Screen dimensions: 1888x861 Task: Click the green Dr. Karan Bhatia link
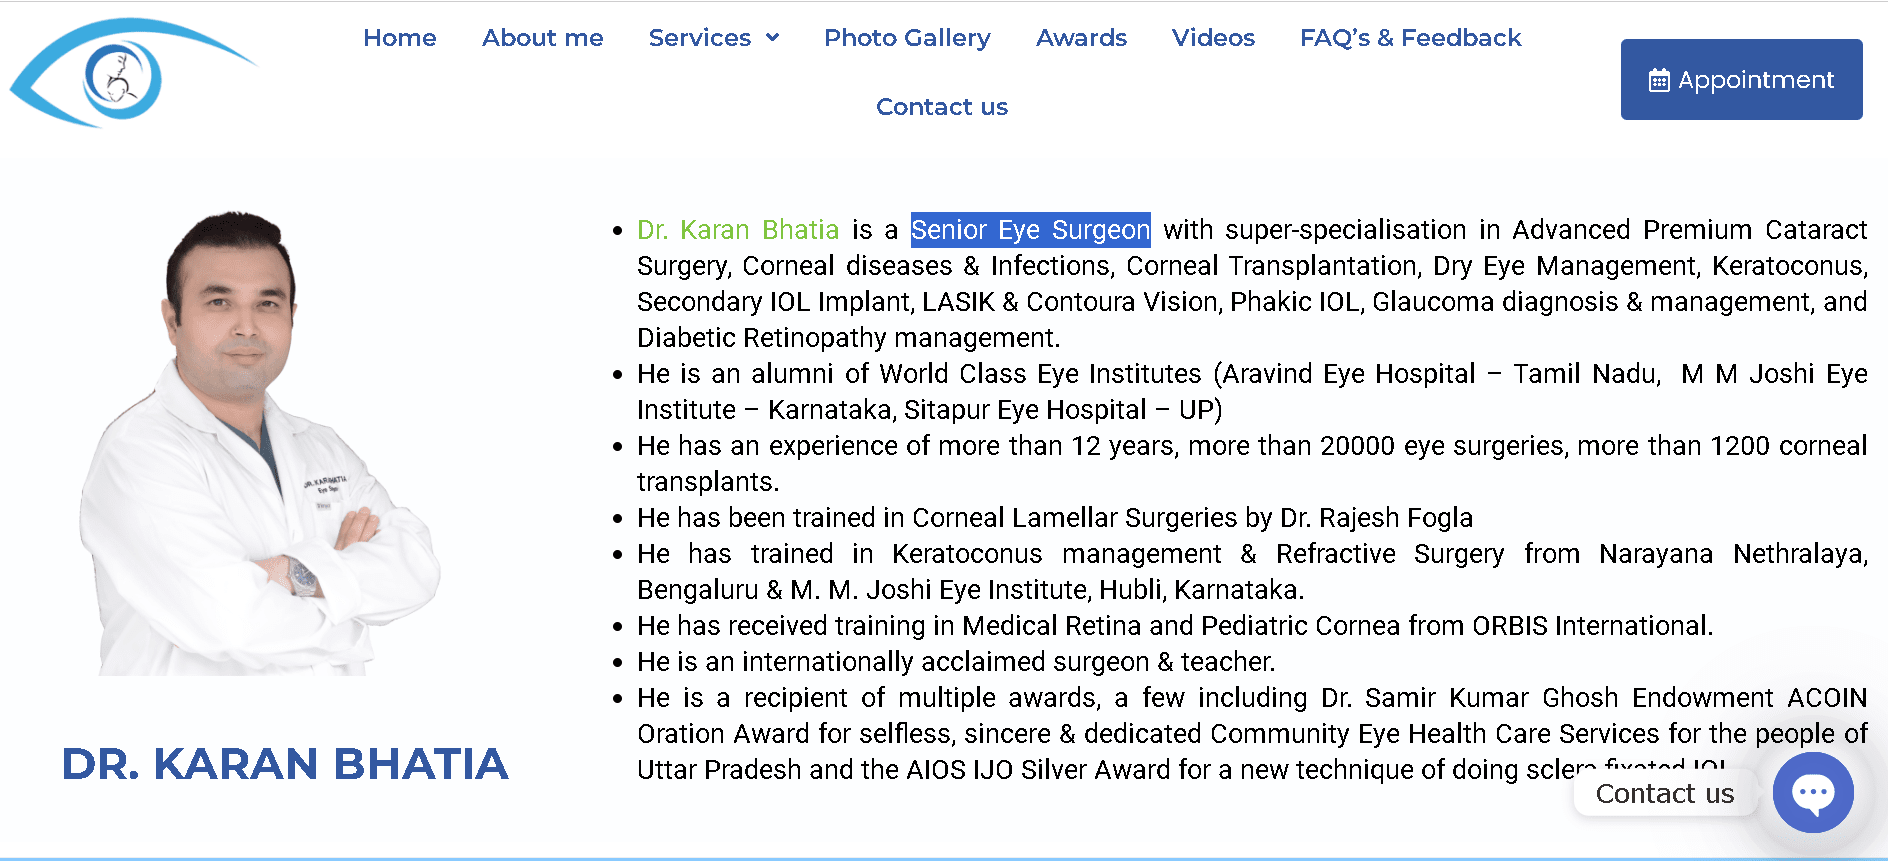(x=738, y=230)
